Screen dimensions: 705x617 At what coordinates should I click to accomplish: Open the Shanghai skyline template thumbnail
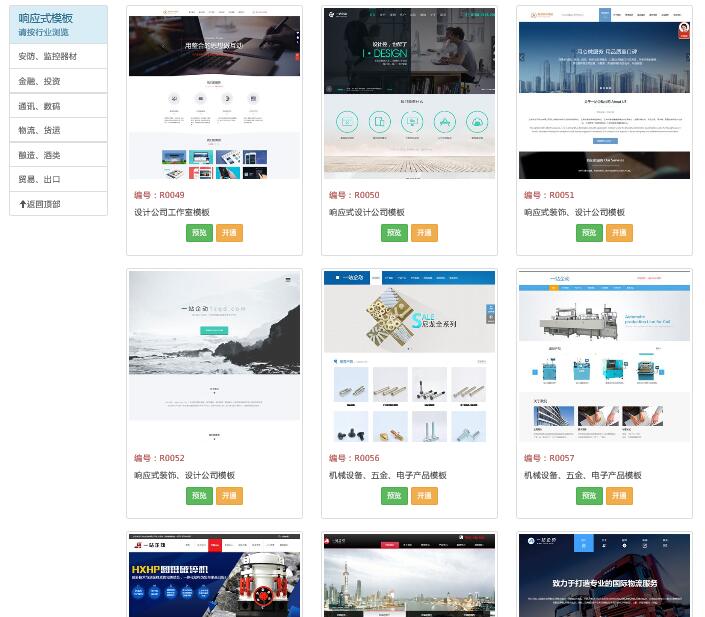coord(410,575)
